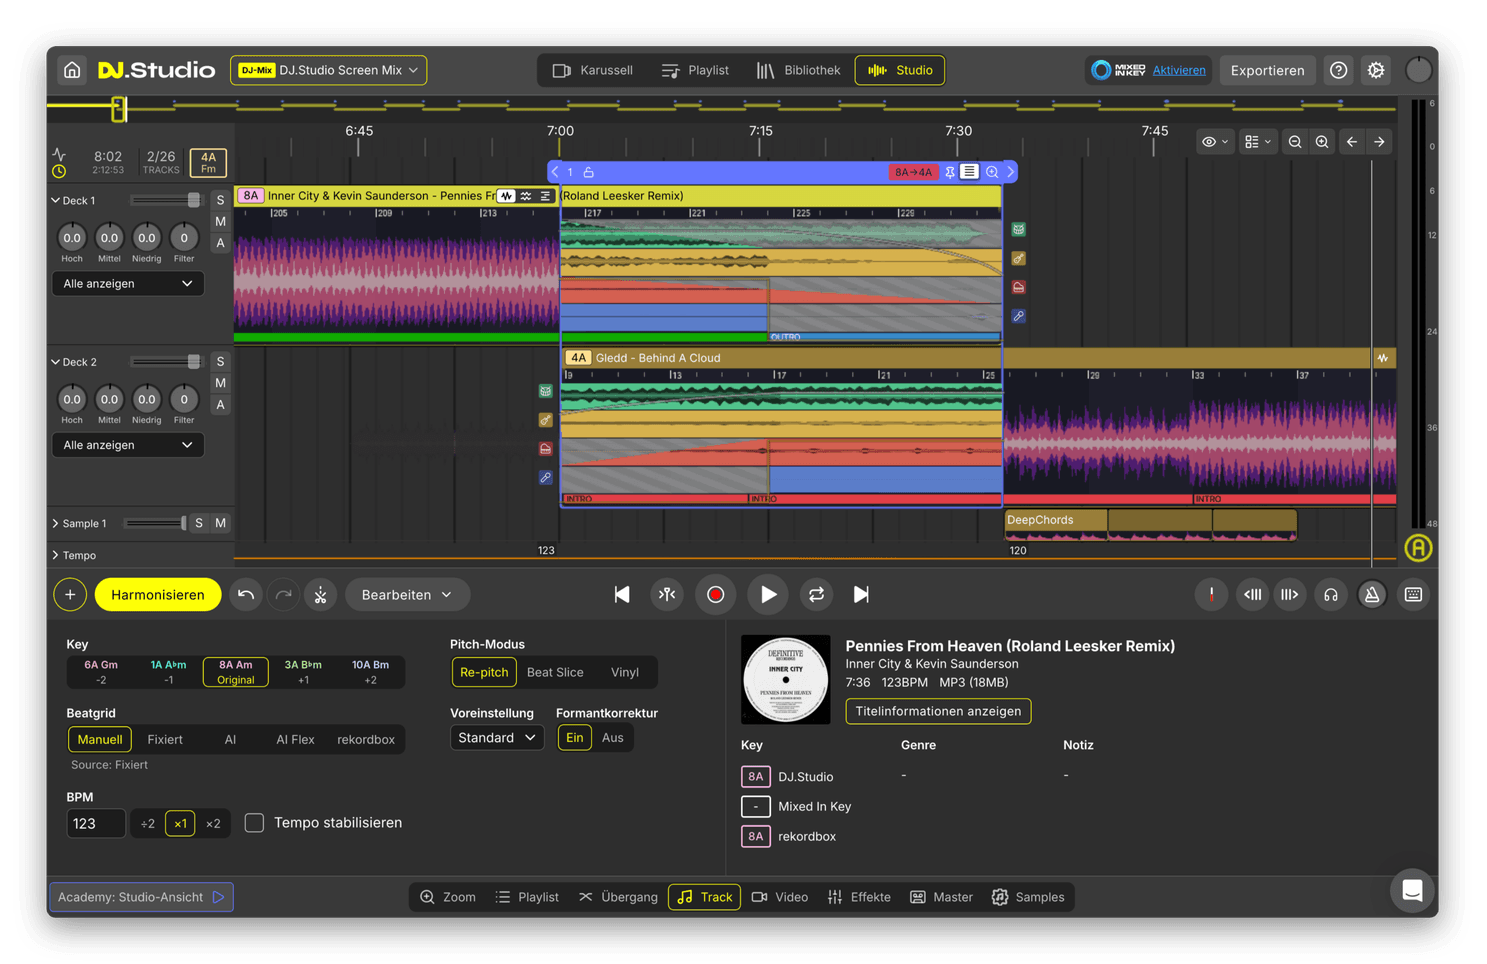Nudge beats right with the bars-right icon

1290,595
